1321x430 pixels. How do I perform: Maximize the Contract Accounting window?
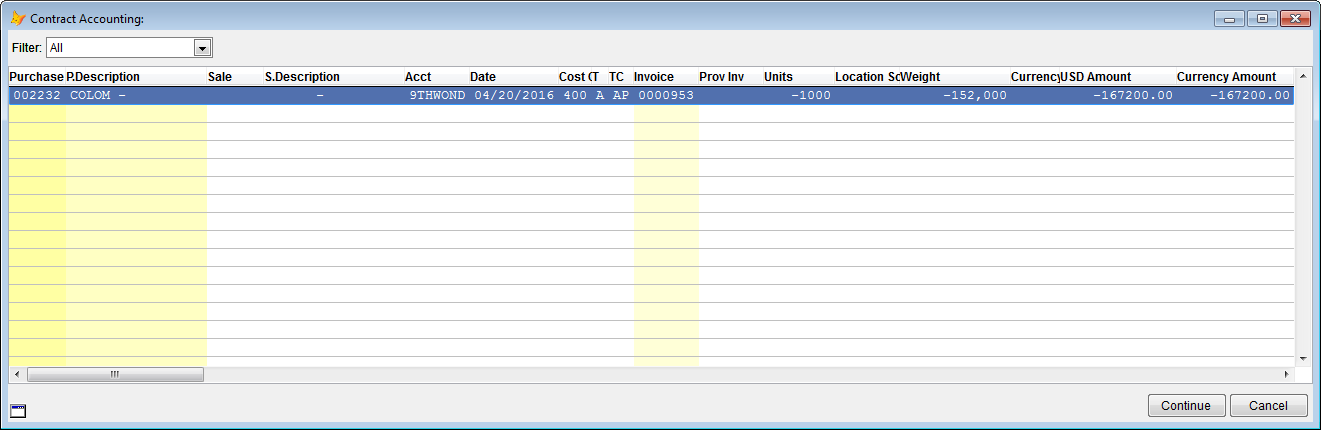coord(1263,18)
